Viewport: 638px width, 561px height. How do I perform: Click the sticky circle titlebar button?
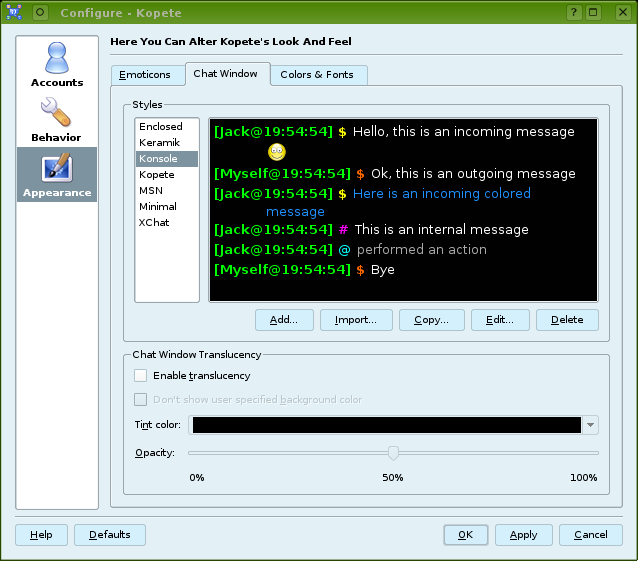(x=40, y=12)
